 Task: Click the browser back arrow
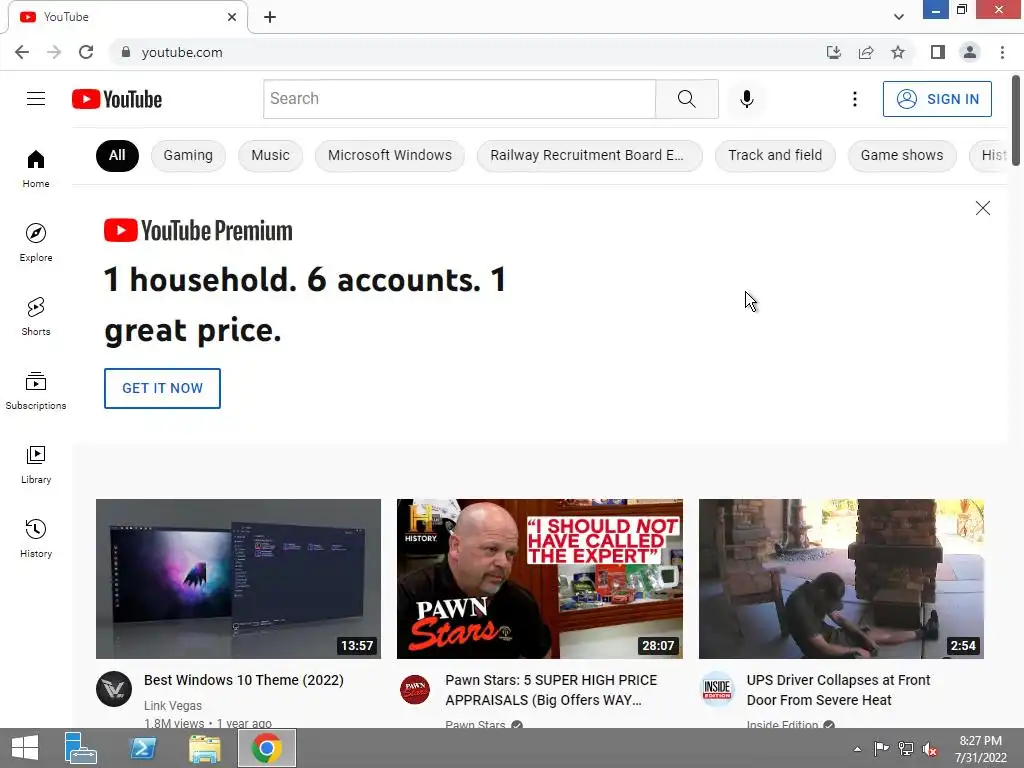pos(22,52)
